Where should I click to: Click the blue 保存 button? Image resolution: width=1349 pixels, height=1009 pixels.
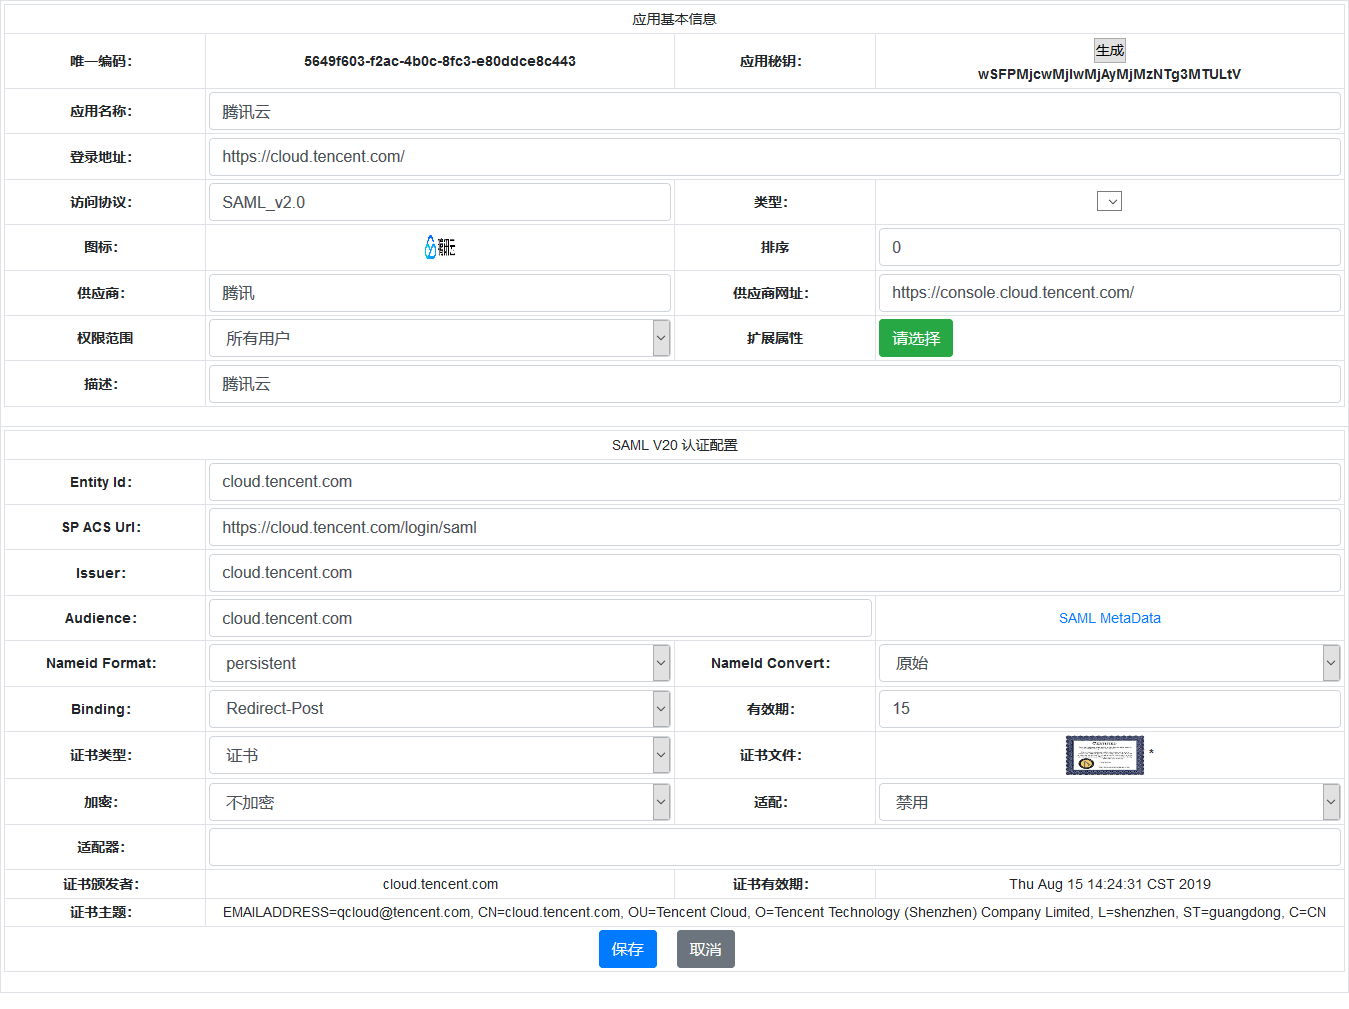pos(627,949)
